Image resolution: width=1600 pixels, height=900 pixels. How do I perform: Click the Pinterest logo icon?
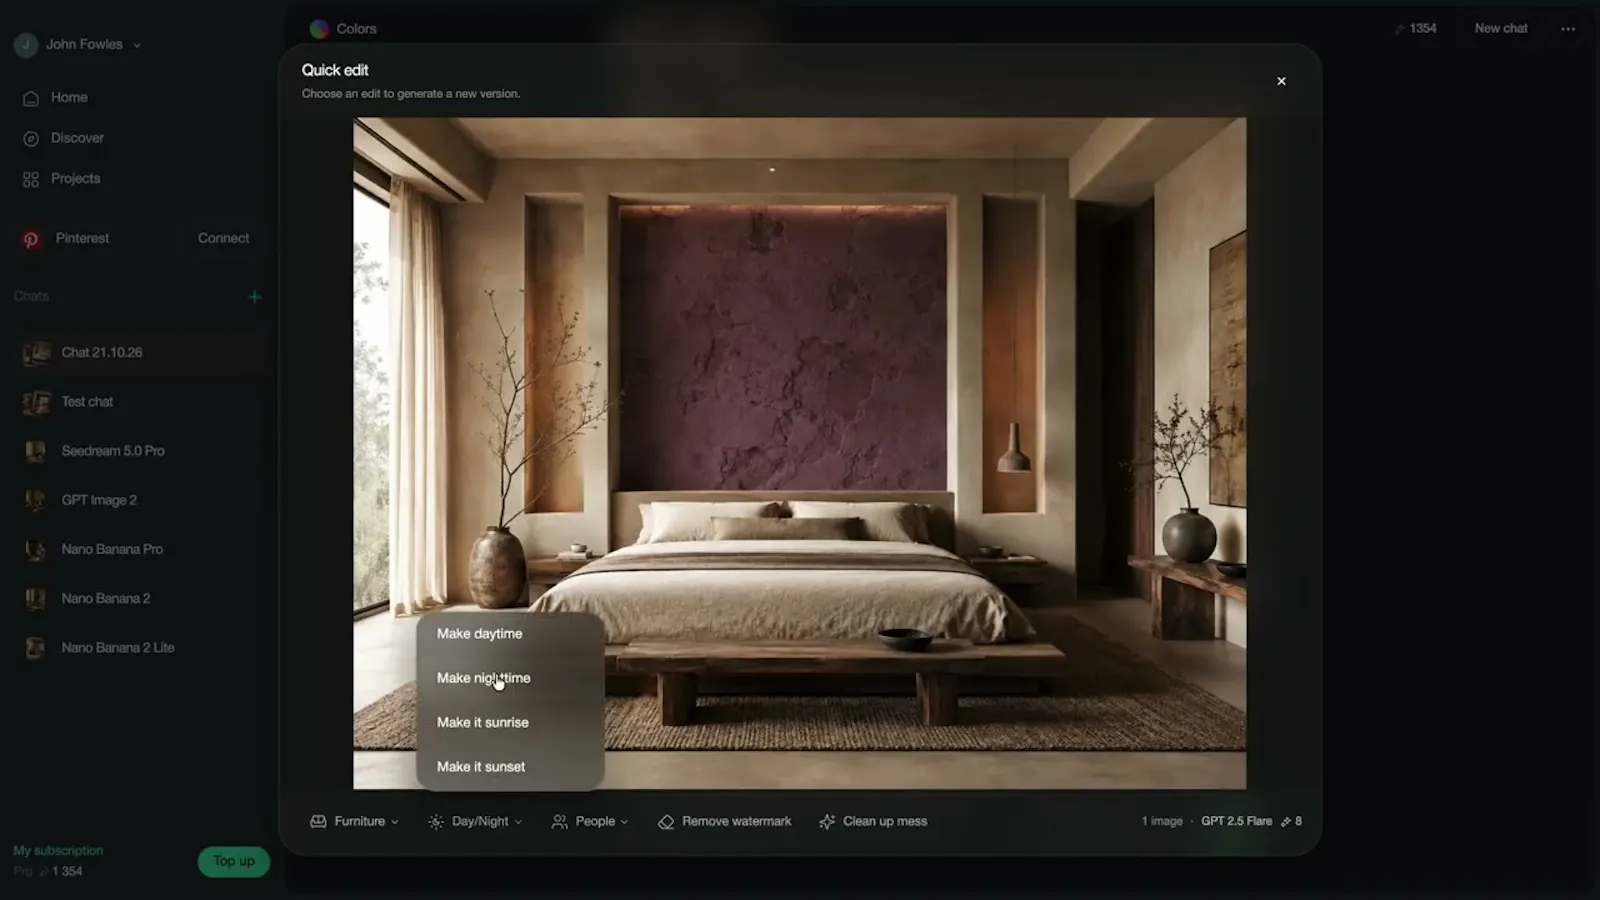tap(31, 239)
